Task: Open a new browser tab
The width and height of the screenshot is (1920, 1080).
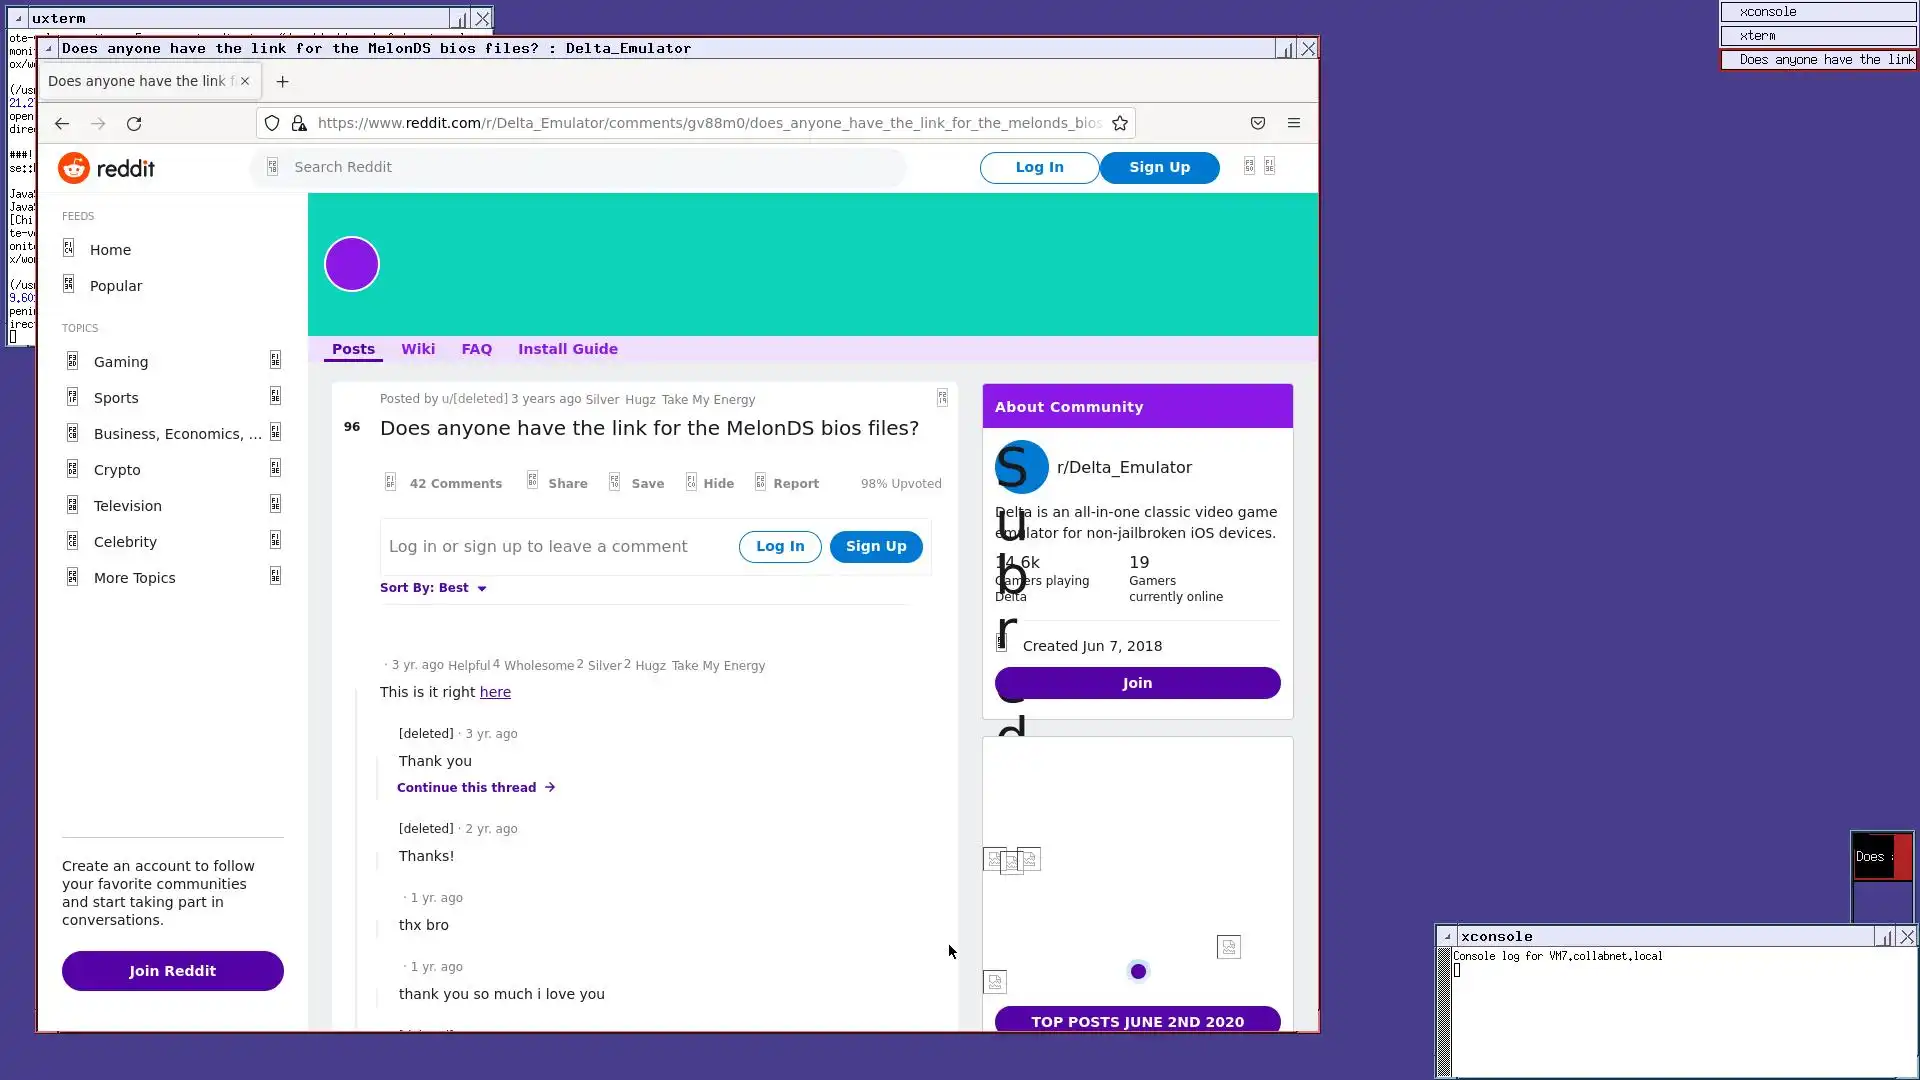Action: [x=283, y=82]
